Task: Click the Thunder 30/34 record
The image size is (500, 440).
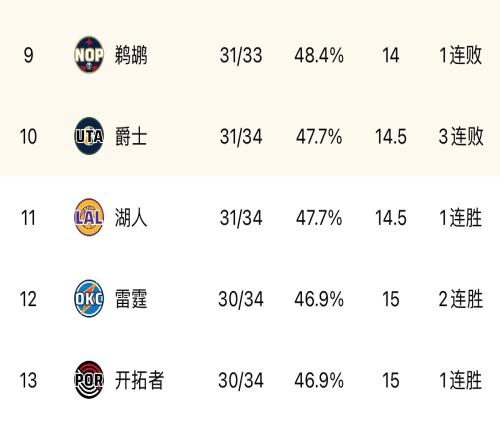Action: point(241,299)
